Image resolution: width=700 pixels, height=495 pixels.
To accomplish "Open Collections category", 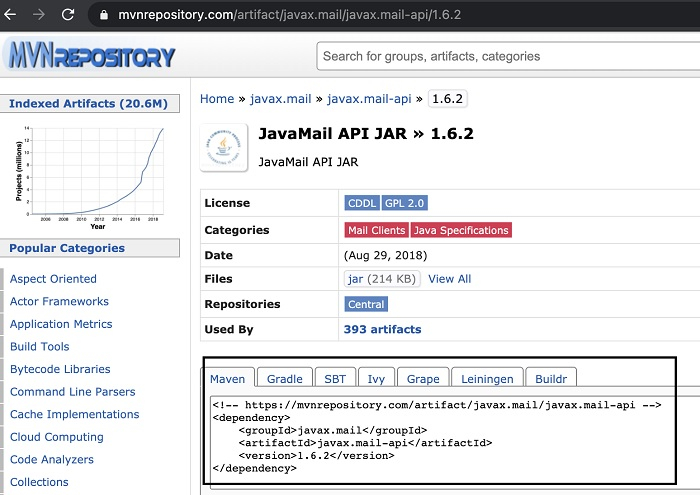I will [x=39, y=482].
